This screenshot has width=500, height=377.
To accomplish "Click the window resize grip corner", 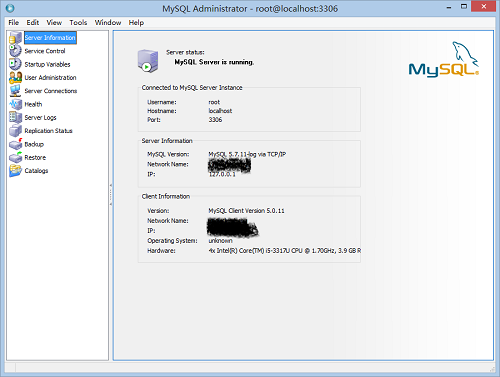I will 492,369.
